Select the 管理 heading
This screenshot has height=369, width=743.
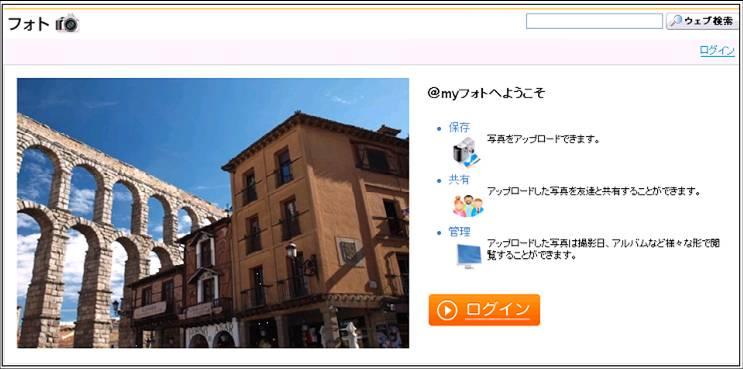459,232
